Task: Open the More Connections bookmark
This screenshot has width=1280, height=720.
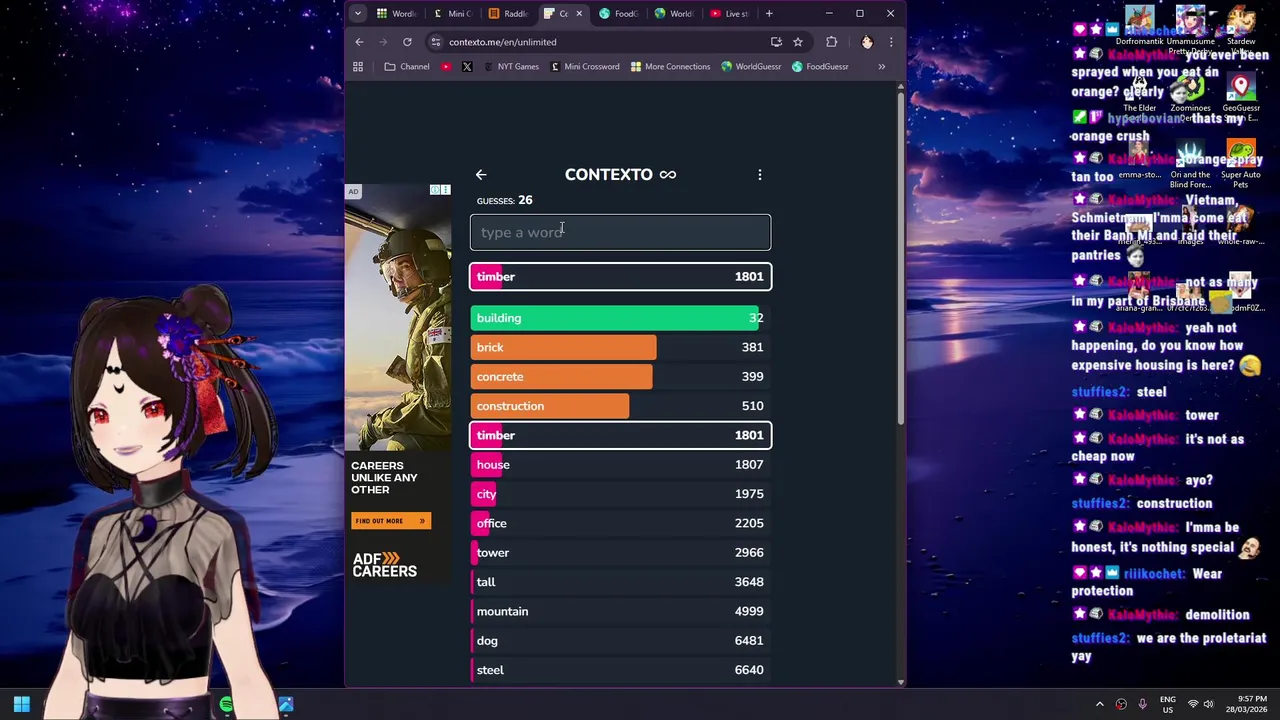Action: click(x=670, y=67)
